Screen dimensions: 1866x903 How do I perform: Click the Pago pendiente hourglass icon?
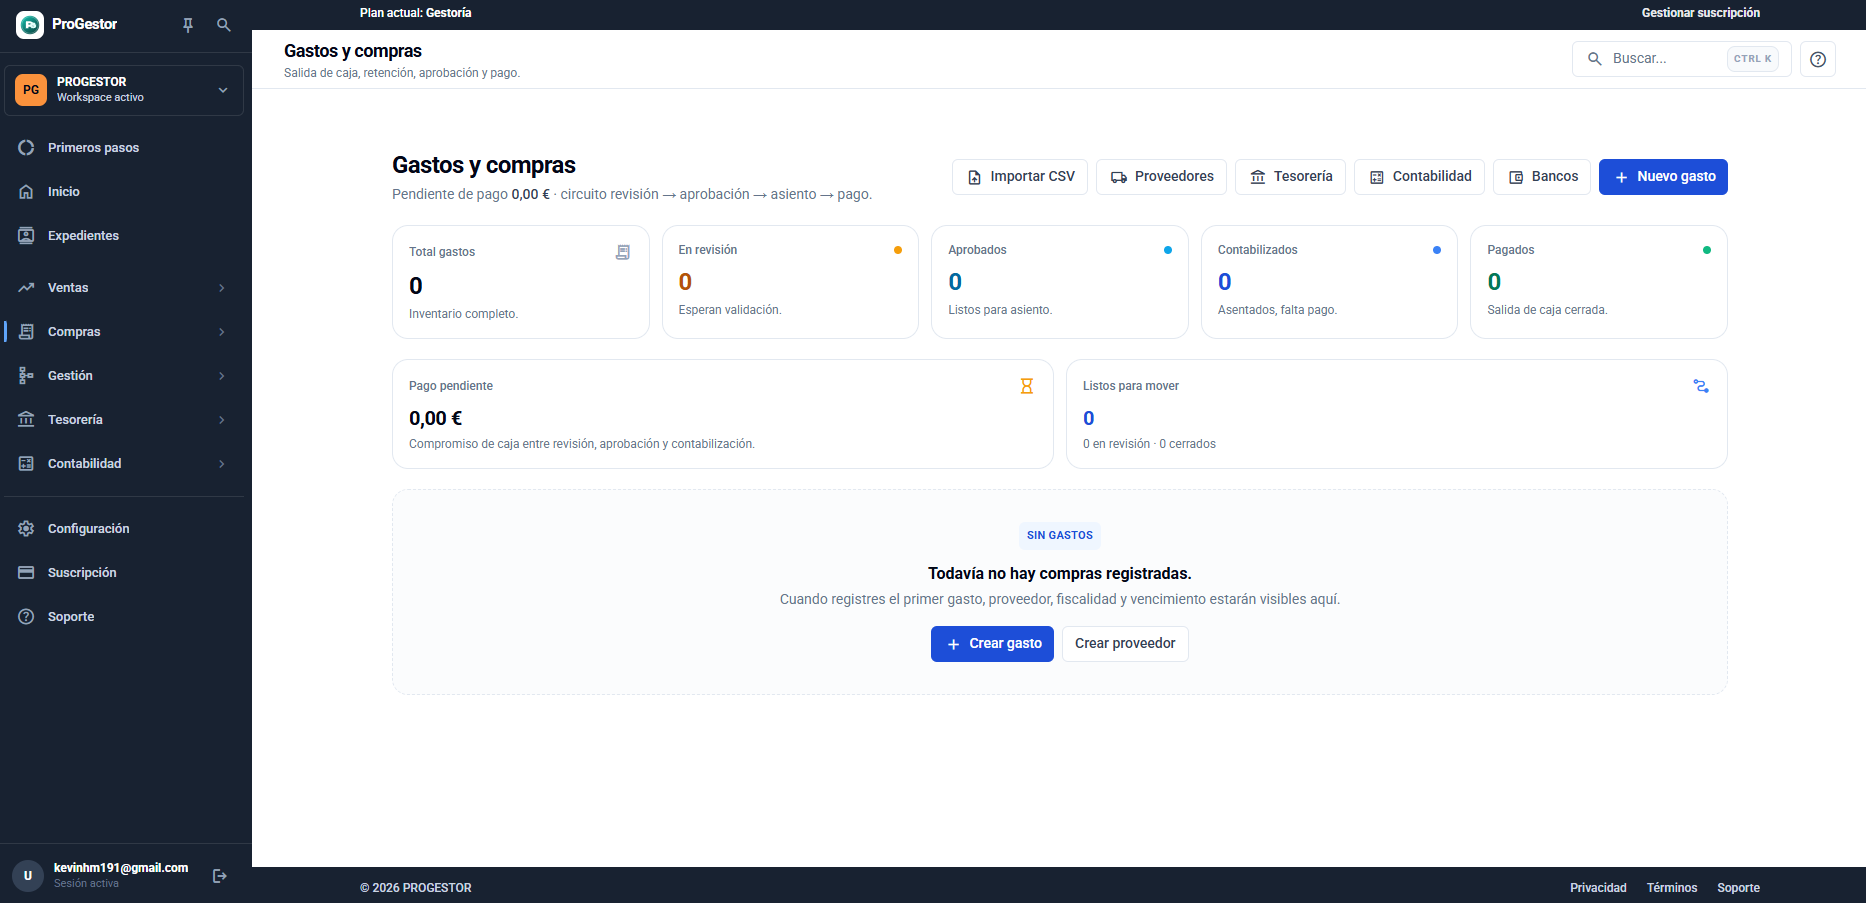click(1026, 386)
